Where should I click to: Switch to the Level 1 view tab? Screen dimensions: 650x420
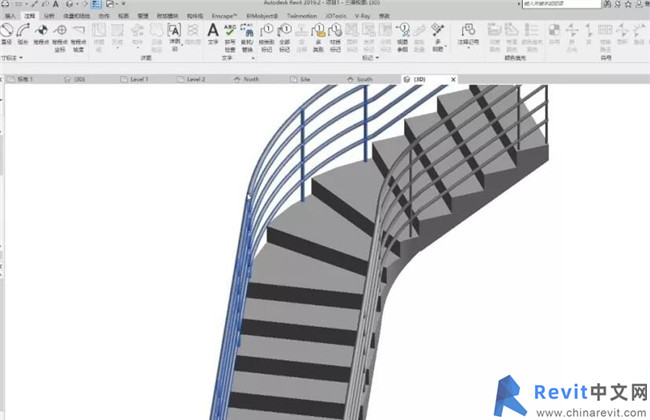135,79
